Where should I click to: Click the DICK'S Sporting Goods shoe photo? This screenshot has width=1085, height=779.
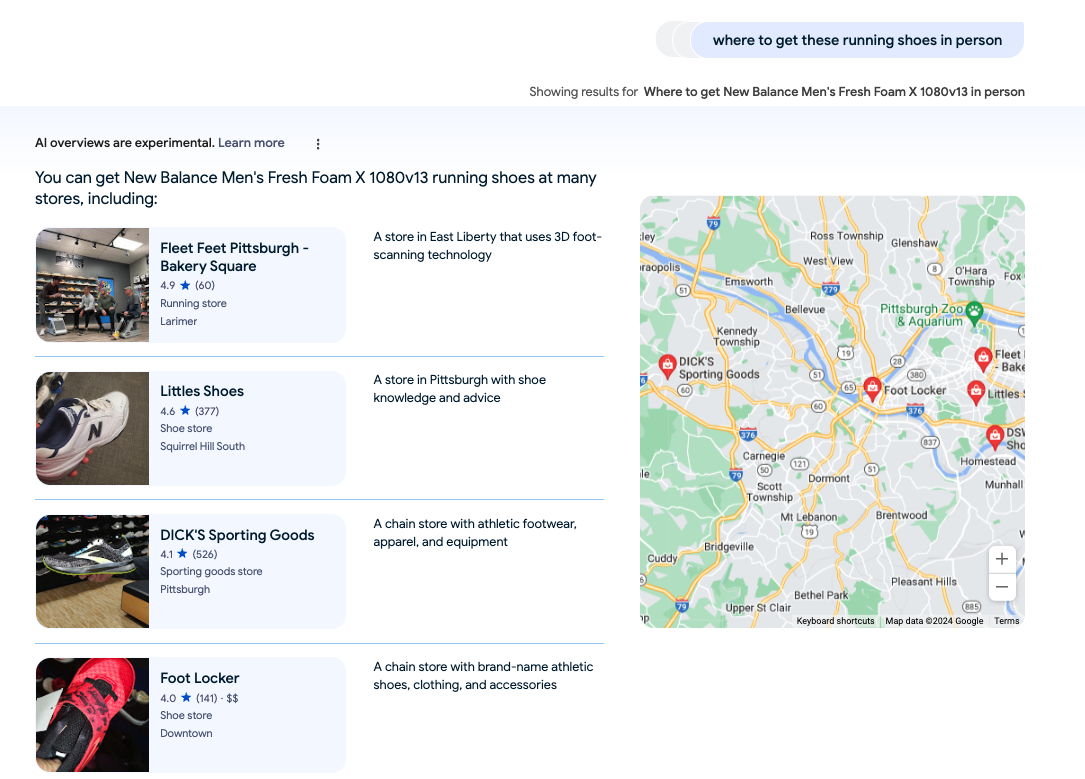[x=92, y=571]
